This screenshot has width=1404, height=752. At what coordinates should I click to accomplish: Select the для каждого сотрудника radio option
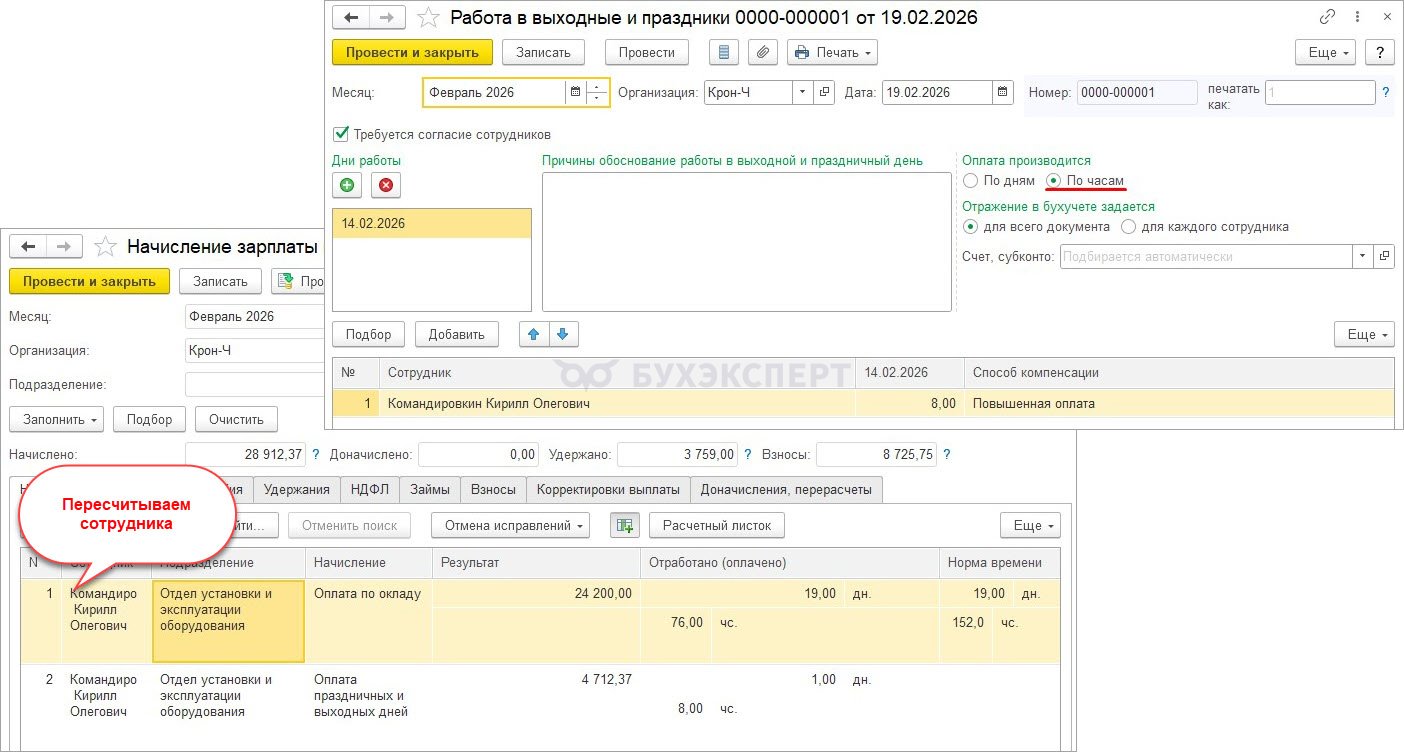pyautogui.click(x=1129, y=227)
